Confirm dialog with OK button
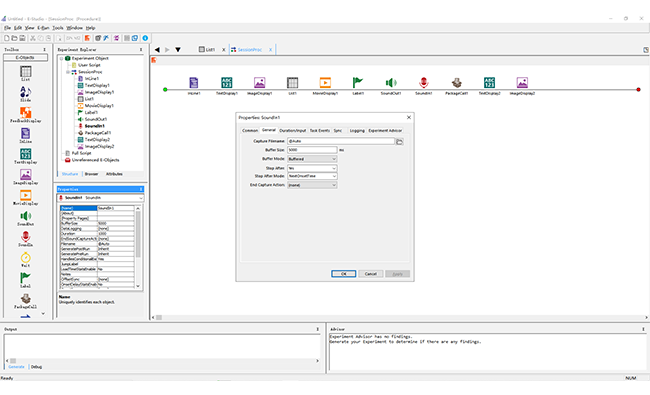The width and height of the screenshot is (650, 395). 343,274
